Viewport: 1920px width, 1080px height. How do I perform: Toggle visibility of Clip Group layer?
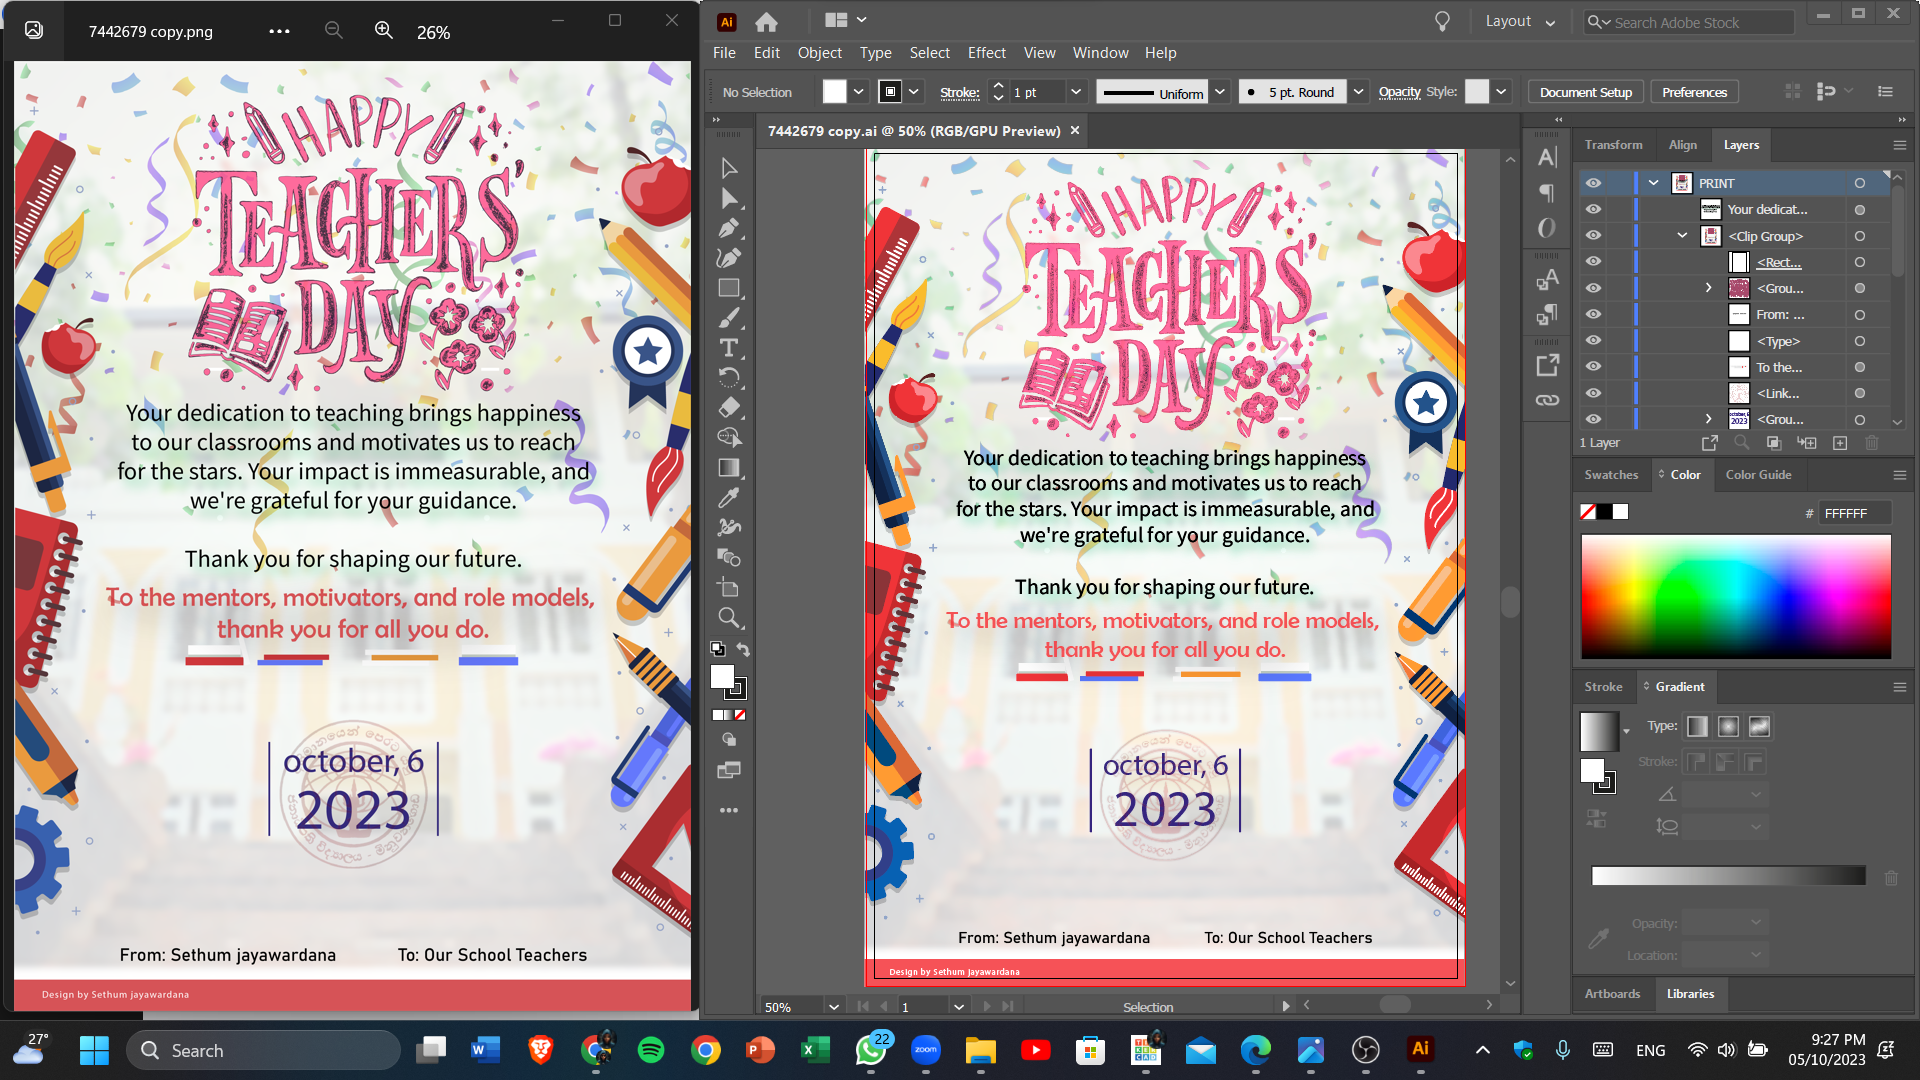tap(1593, 236)
